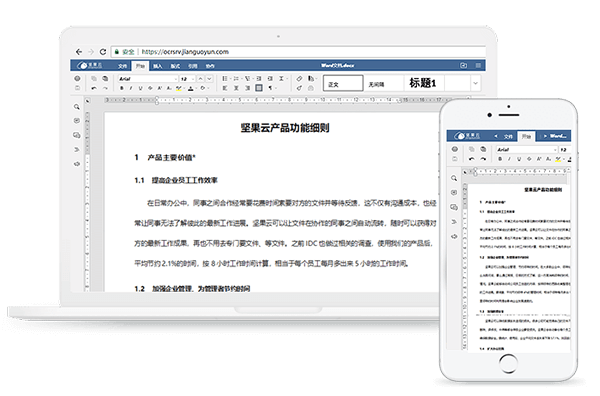Click the undo arrow in laptop toolbar
The height and width of the screenshot is (396, 600).
tap(94, 88)
